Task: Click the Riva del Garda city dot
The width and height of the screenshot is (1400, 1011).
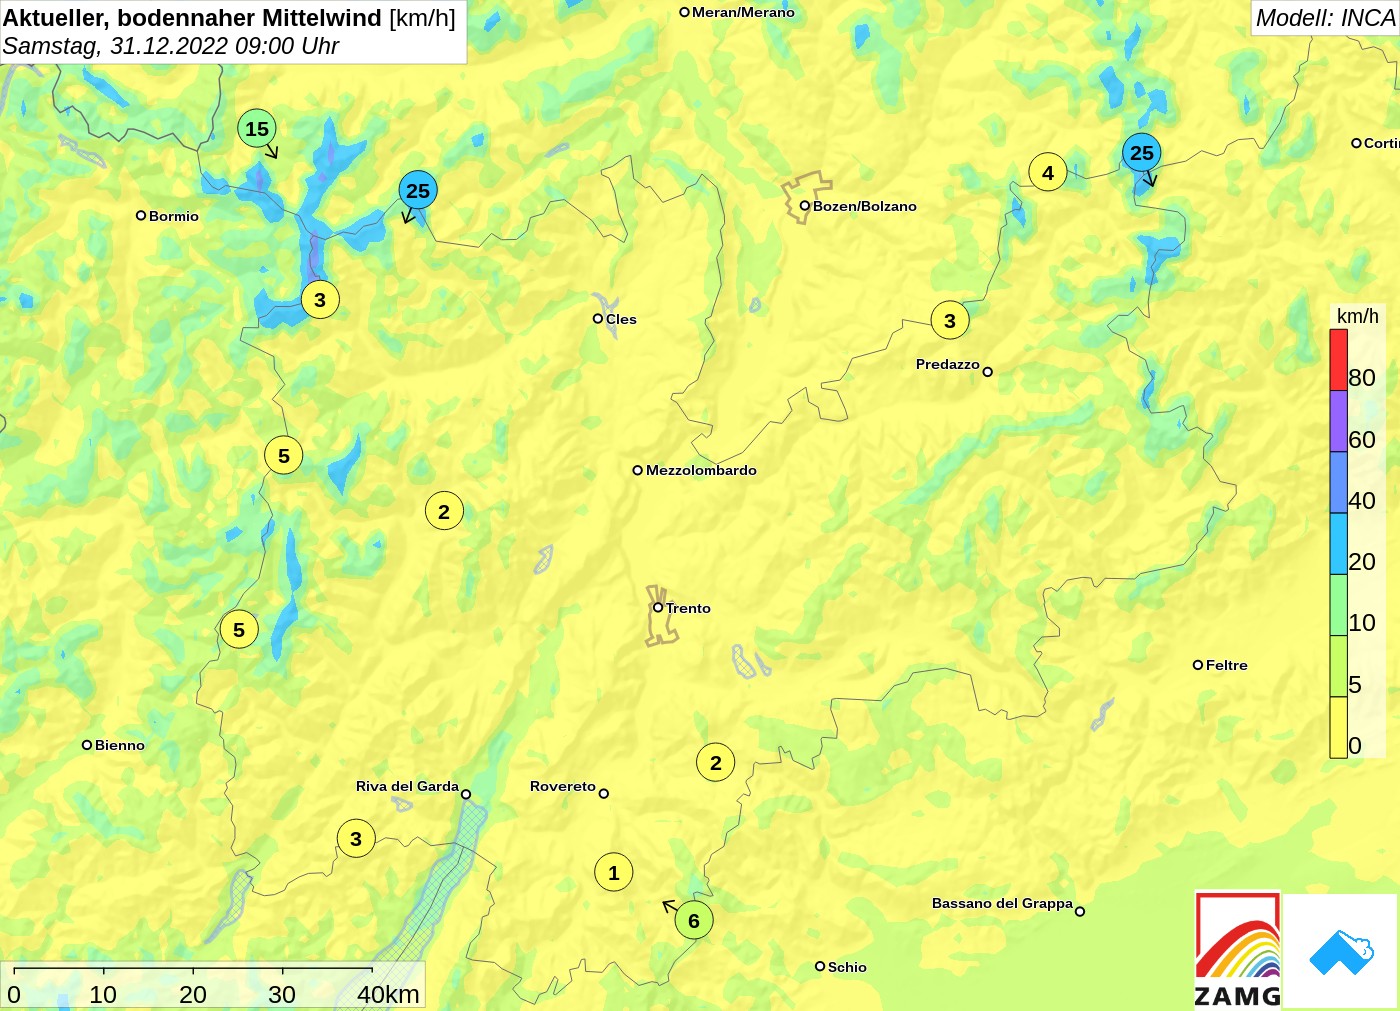Action: [466, 795]
